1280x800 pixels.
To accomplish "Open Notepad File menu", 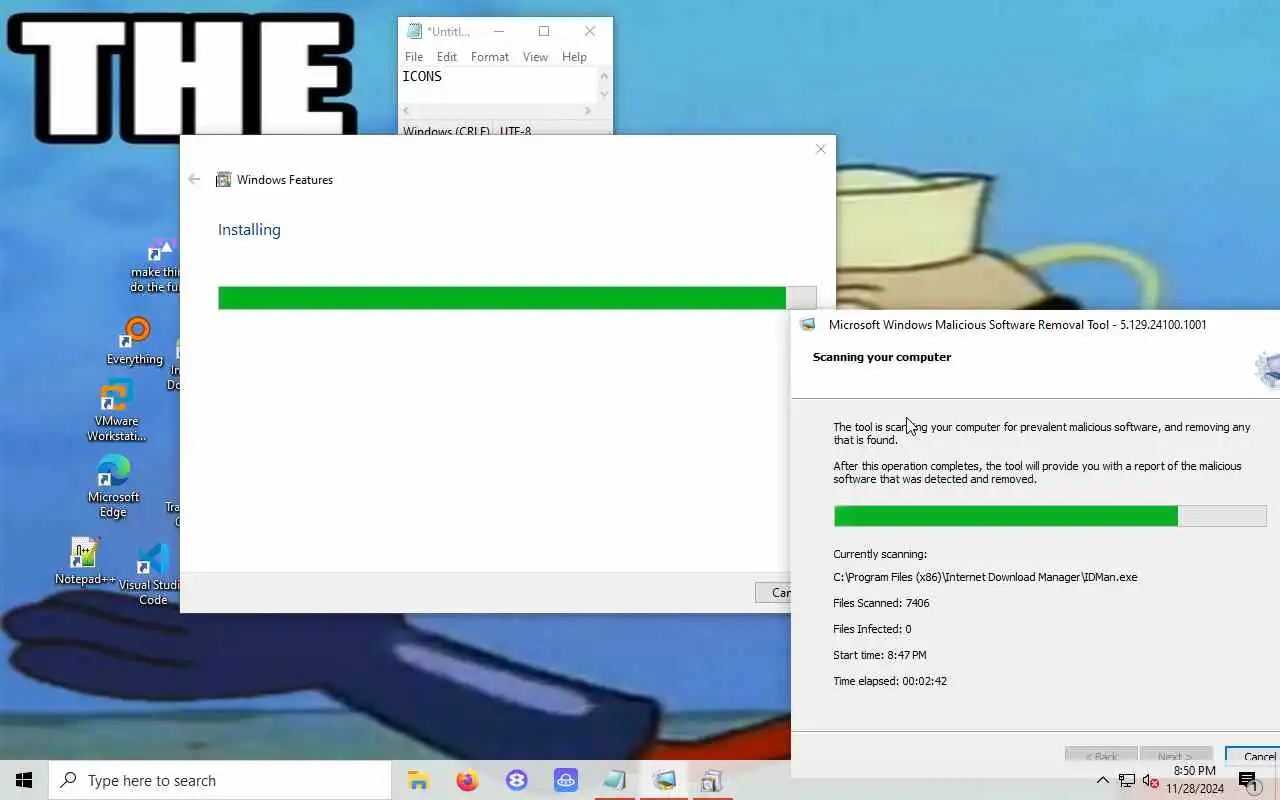I will pos(414,57).
